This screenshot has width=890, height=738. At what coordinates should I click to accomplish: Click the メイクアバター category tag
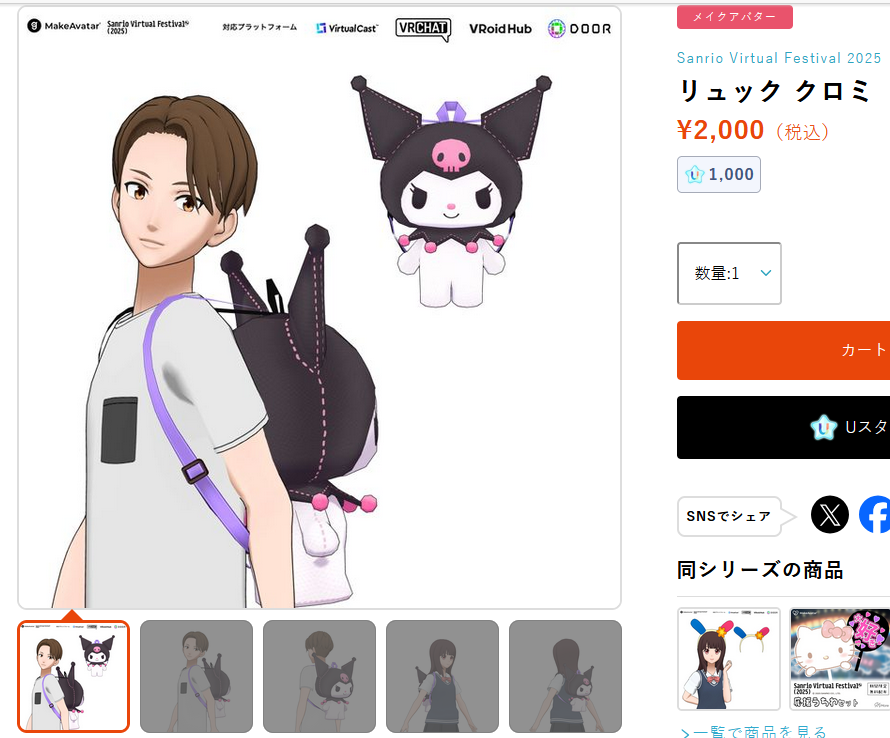click(734, 17)
